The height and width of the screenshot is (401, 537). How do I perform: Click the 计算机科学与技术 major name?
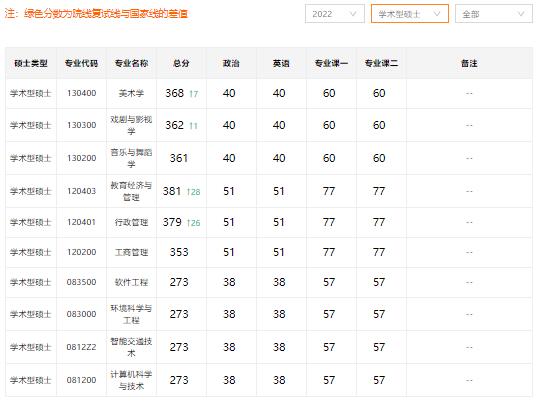click(132, 380)
